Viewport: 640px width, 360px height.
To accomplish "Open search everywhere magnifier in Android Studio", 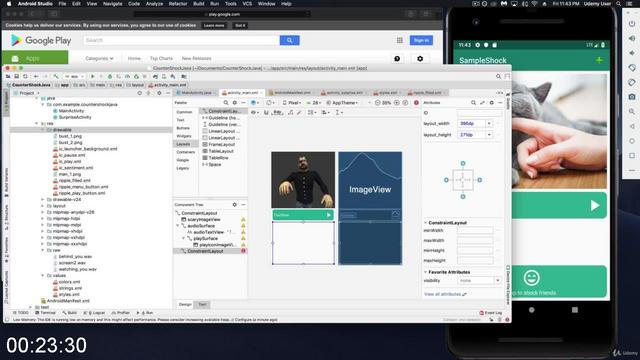I will (498, 76).
